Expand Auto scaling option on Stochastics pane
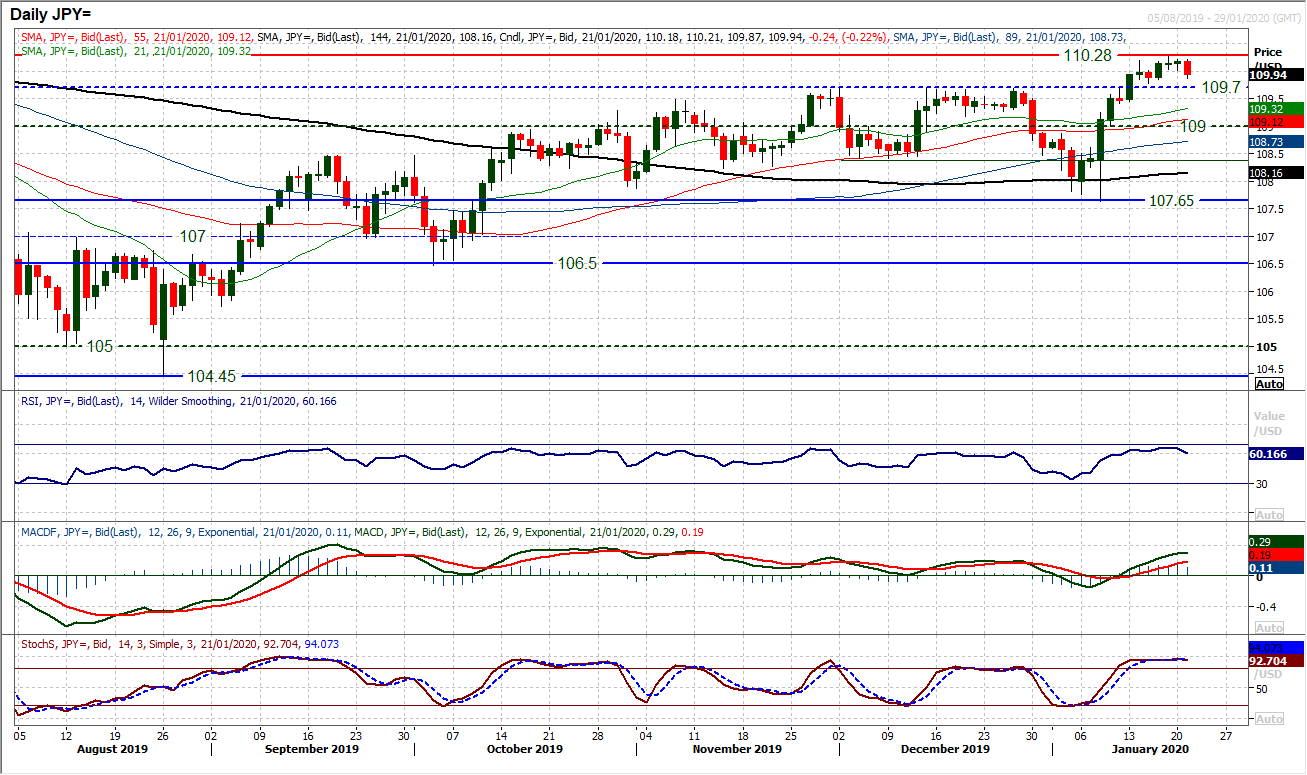 1271,717
